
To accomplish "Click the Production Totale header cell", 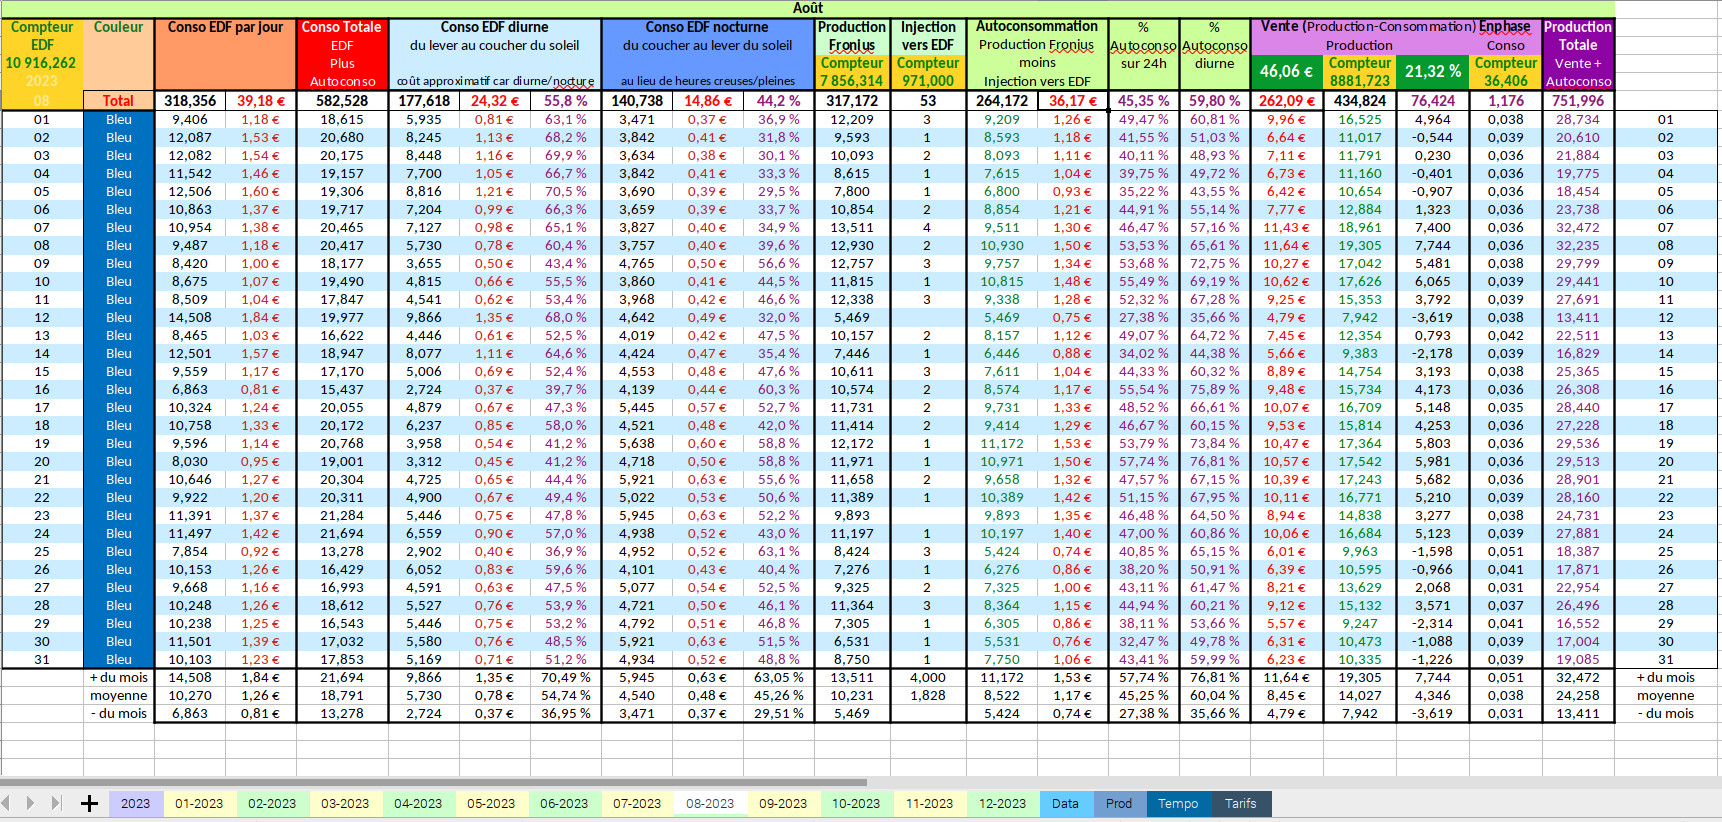I will click(1578, 54).
